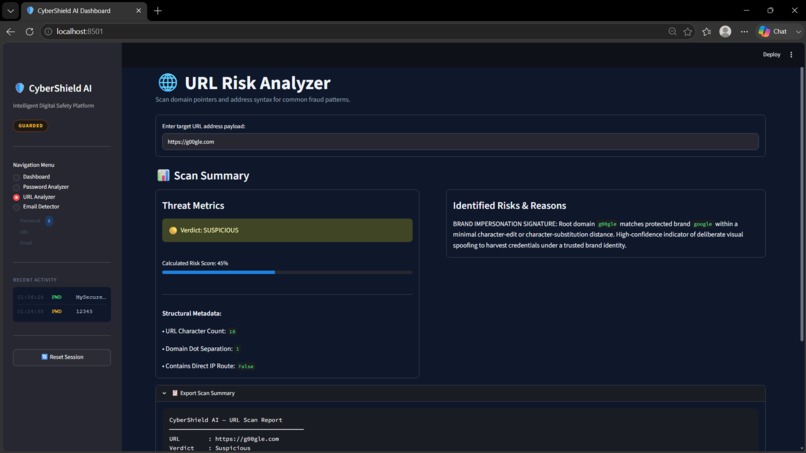Viewport: 806px width, 453px height.
Task: Click the globe icon beside URL Risk Analyzer
Action: tap(168, 82)
